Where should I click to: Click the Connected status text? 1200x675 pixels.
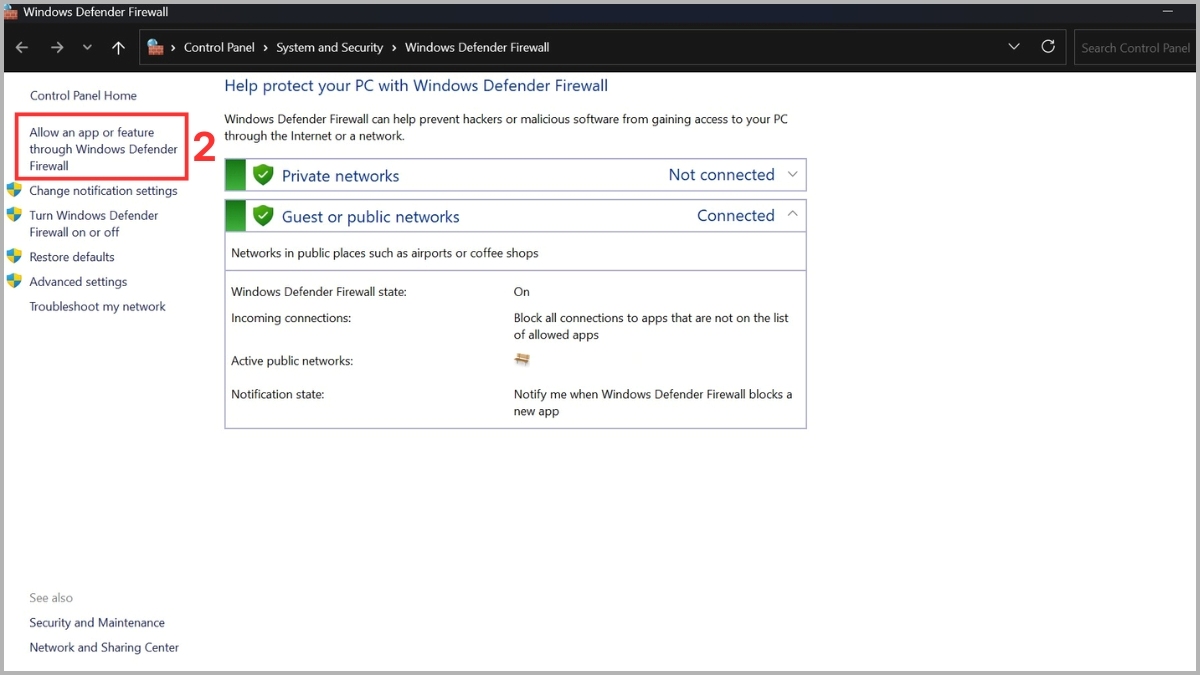[x=736, y=216]
